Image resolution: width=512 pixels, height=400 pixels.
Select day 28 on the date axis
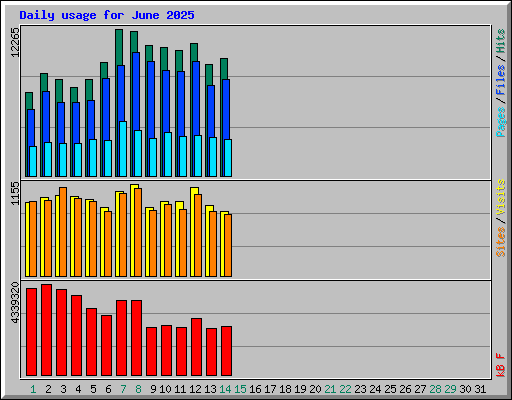pos(435,389)
